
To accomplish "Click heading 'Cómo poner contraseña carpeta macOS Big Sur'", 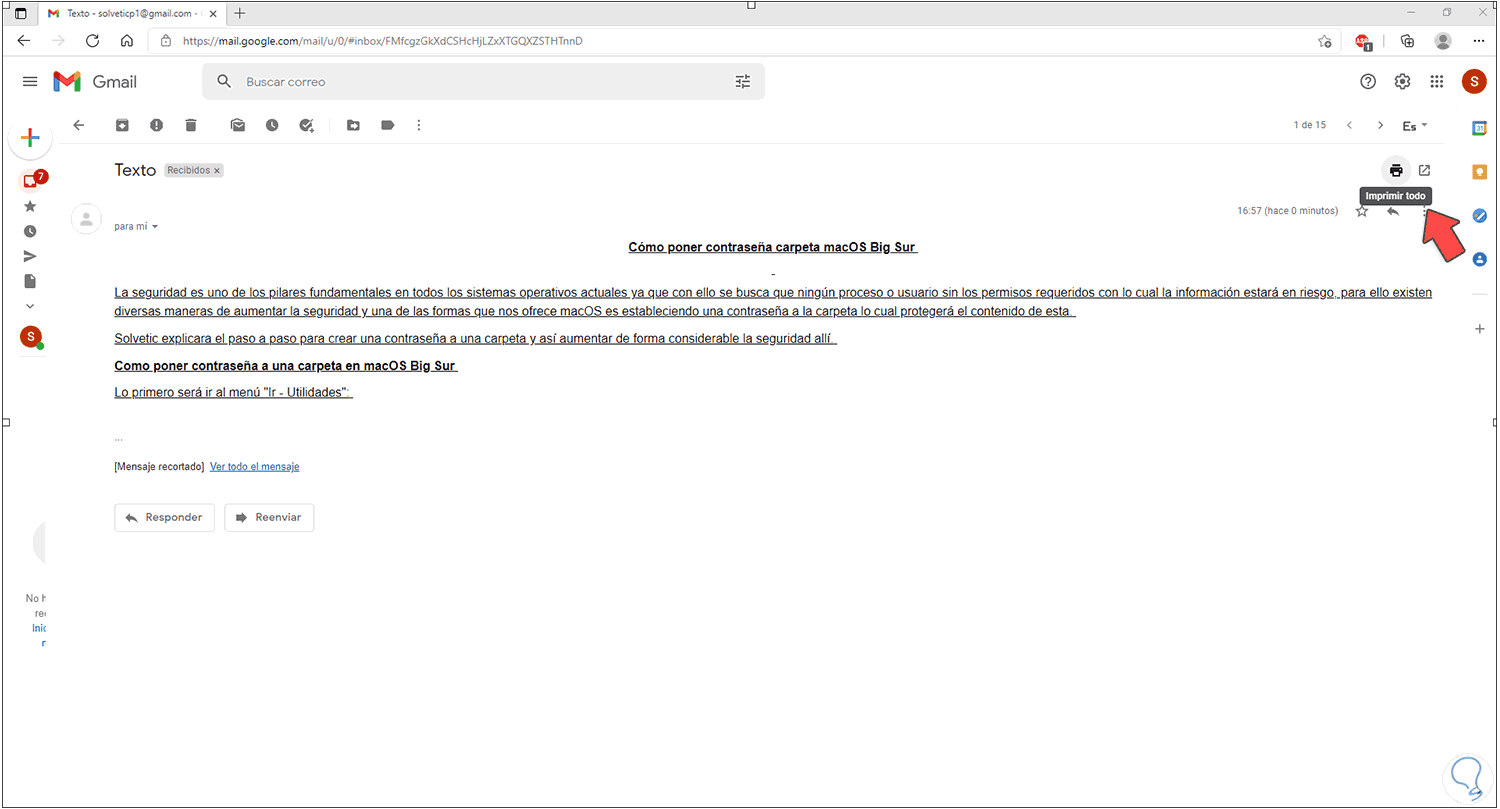I will pyautogui.click(x=773, y=247).
